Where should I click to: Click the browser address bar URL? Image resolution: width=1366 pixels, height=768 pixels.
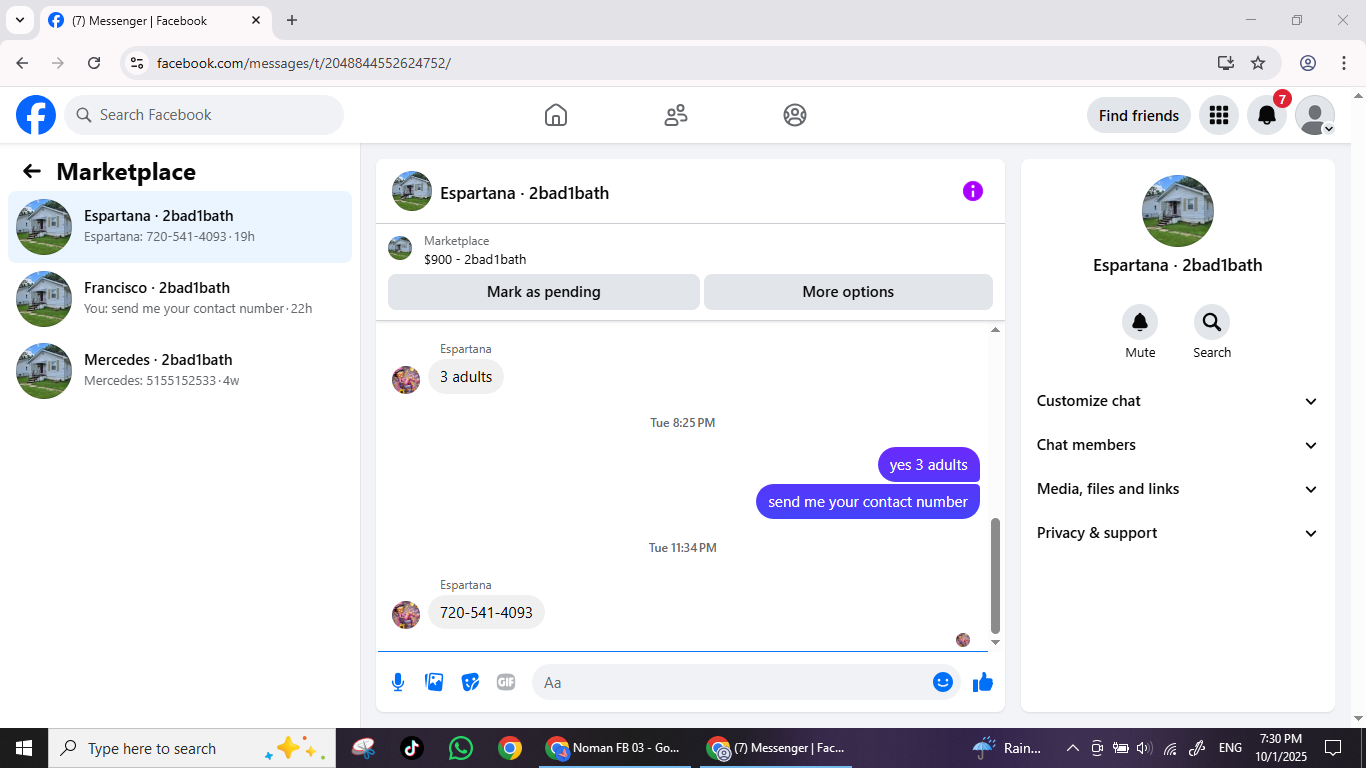click(304, 63)
